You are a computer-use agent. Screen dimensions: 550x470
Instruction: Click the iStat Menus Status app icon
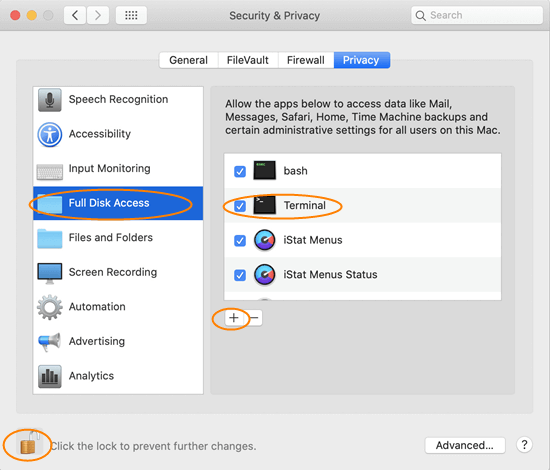(x=264, y=275)
